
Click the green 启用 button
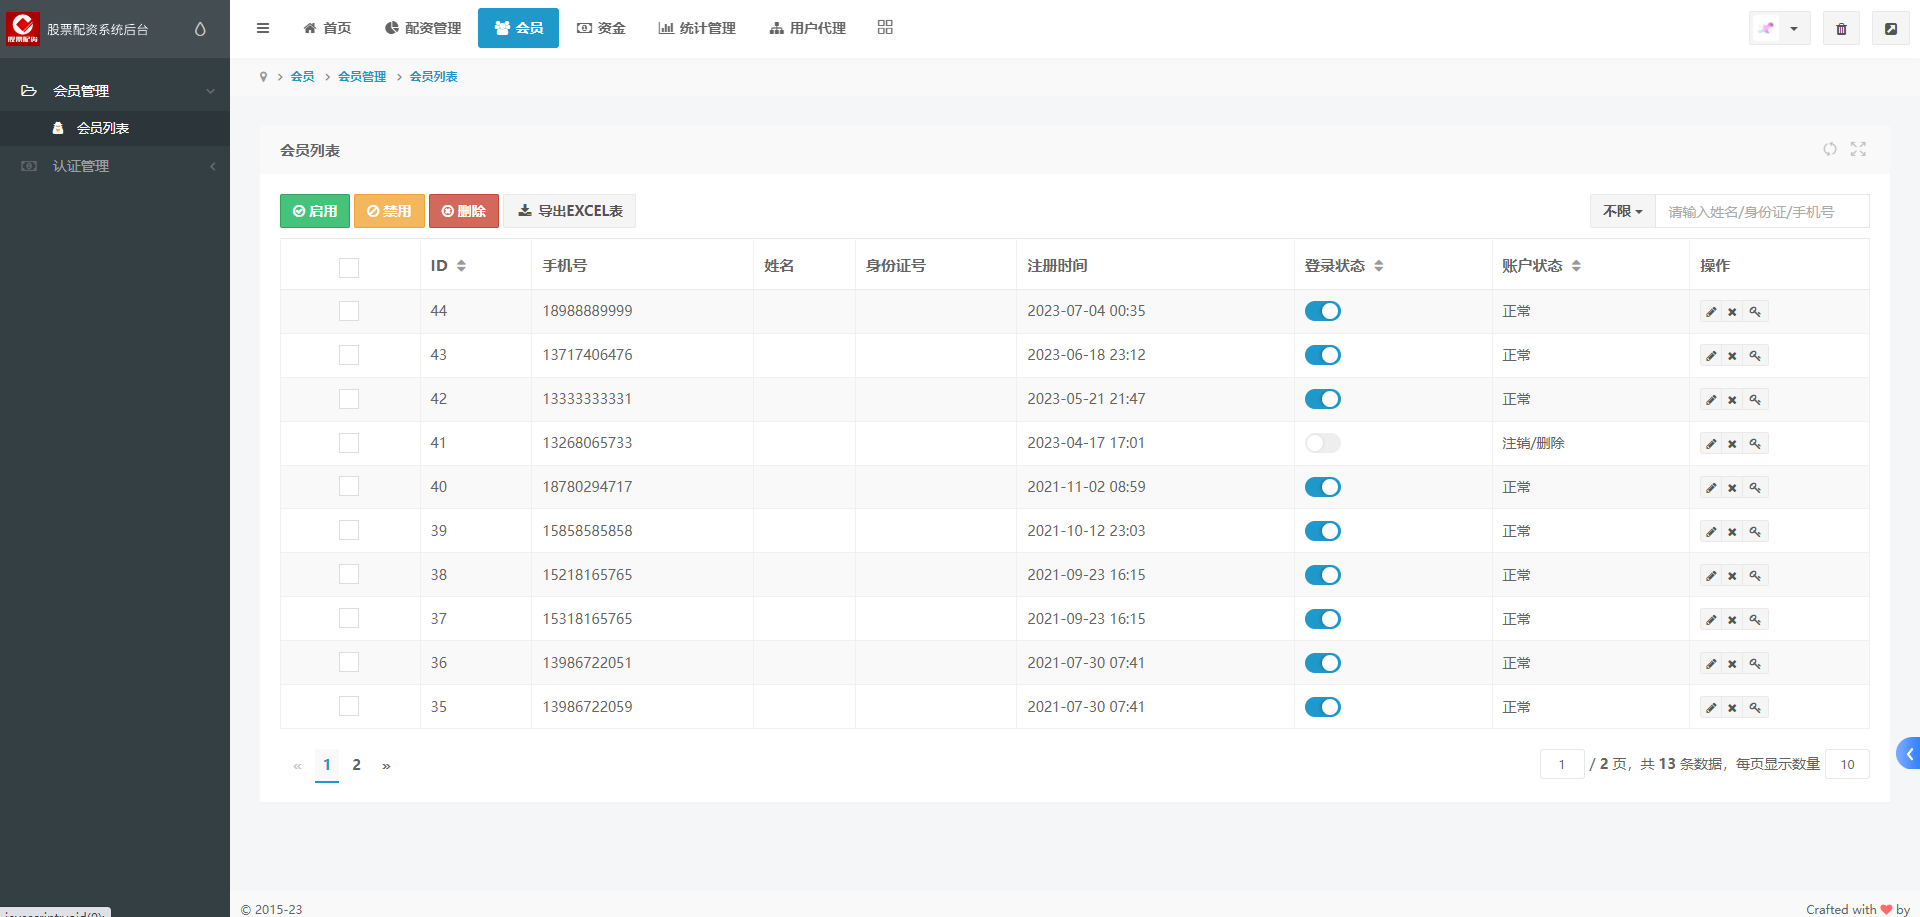315,211
